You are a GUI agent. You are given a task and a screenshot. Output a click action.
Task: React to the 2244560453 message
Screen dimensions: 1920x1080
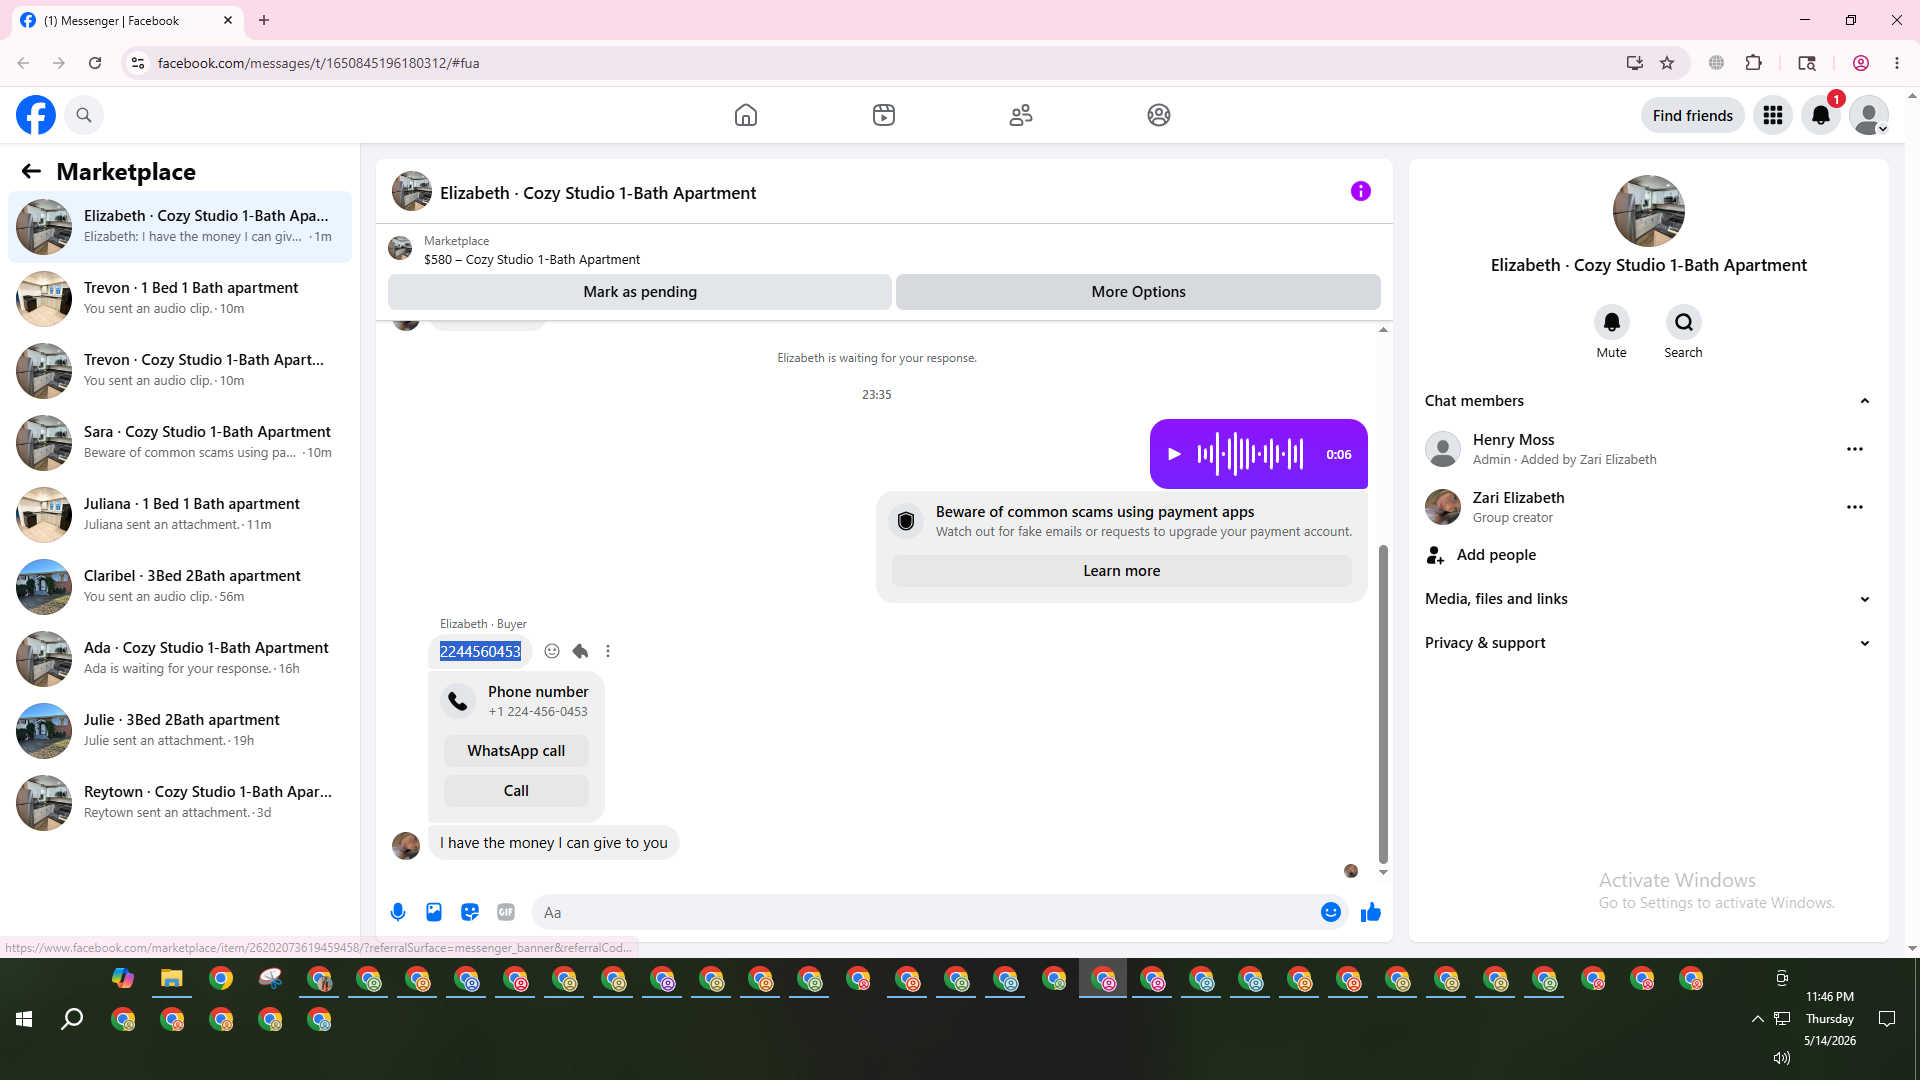point(552,651)
